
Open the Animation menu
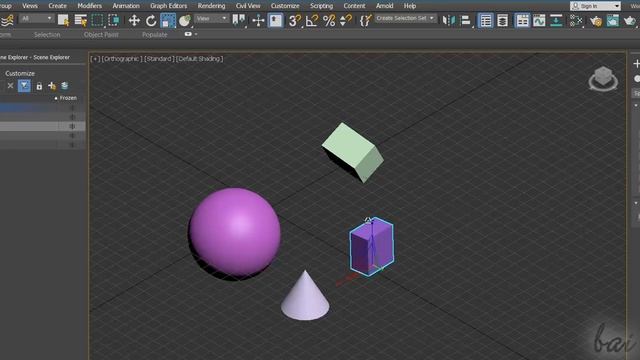(126, 6)
